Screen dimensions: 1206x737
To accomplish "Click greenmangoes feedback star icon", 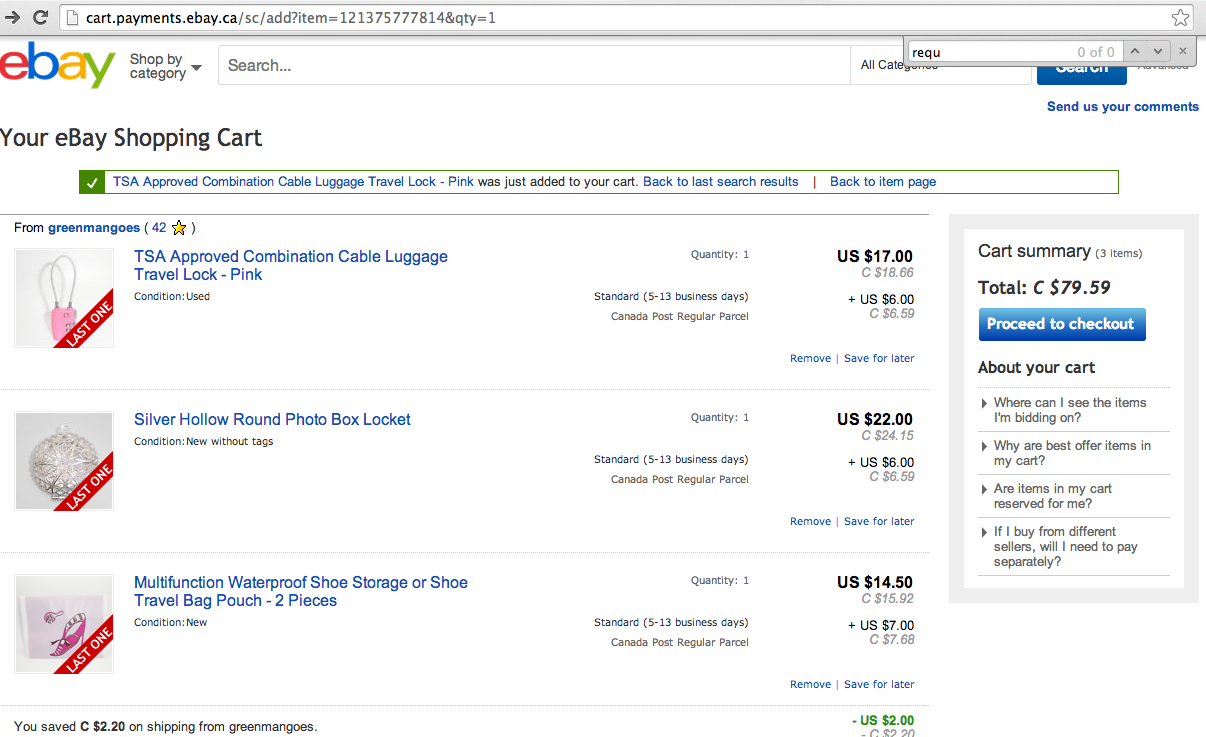I will tap(179, 228).
